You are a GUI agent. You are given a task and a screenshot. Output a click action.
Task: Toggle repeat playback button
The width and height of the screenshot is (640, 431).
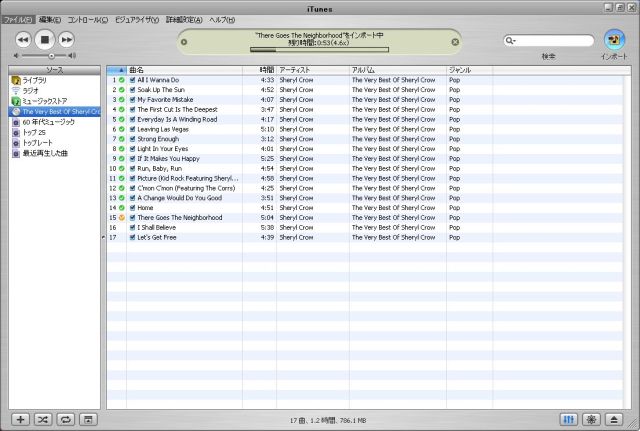pyautogui.click(x=66, y=419)
